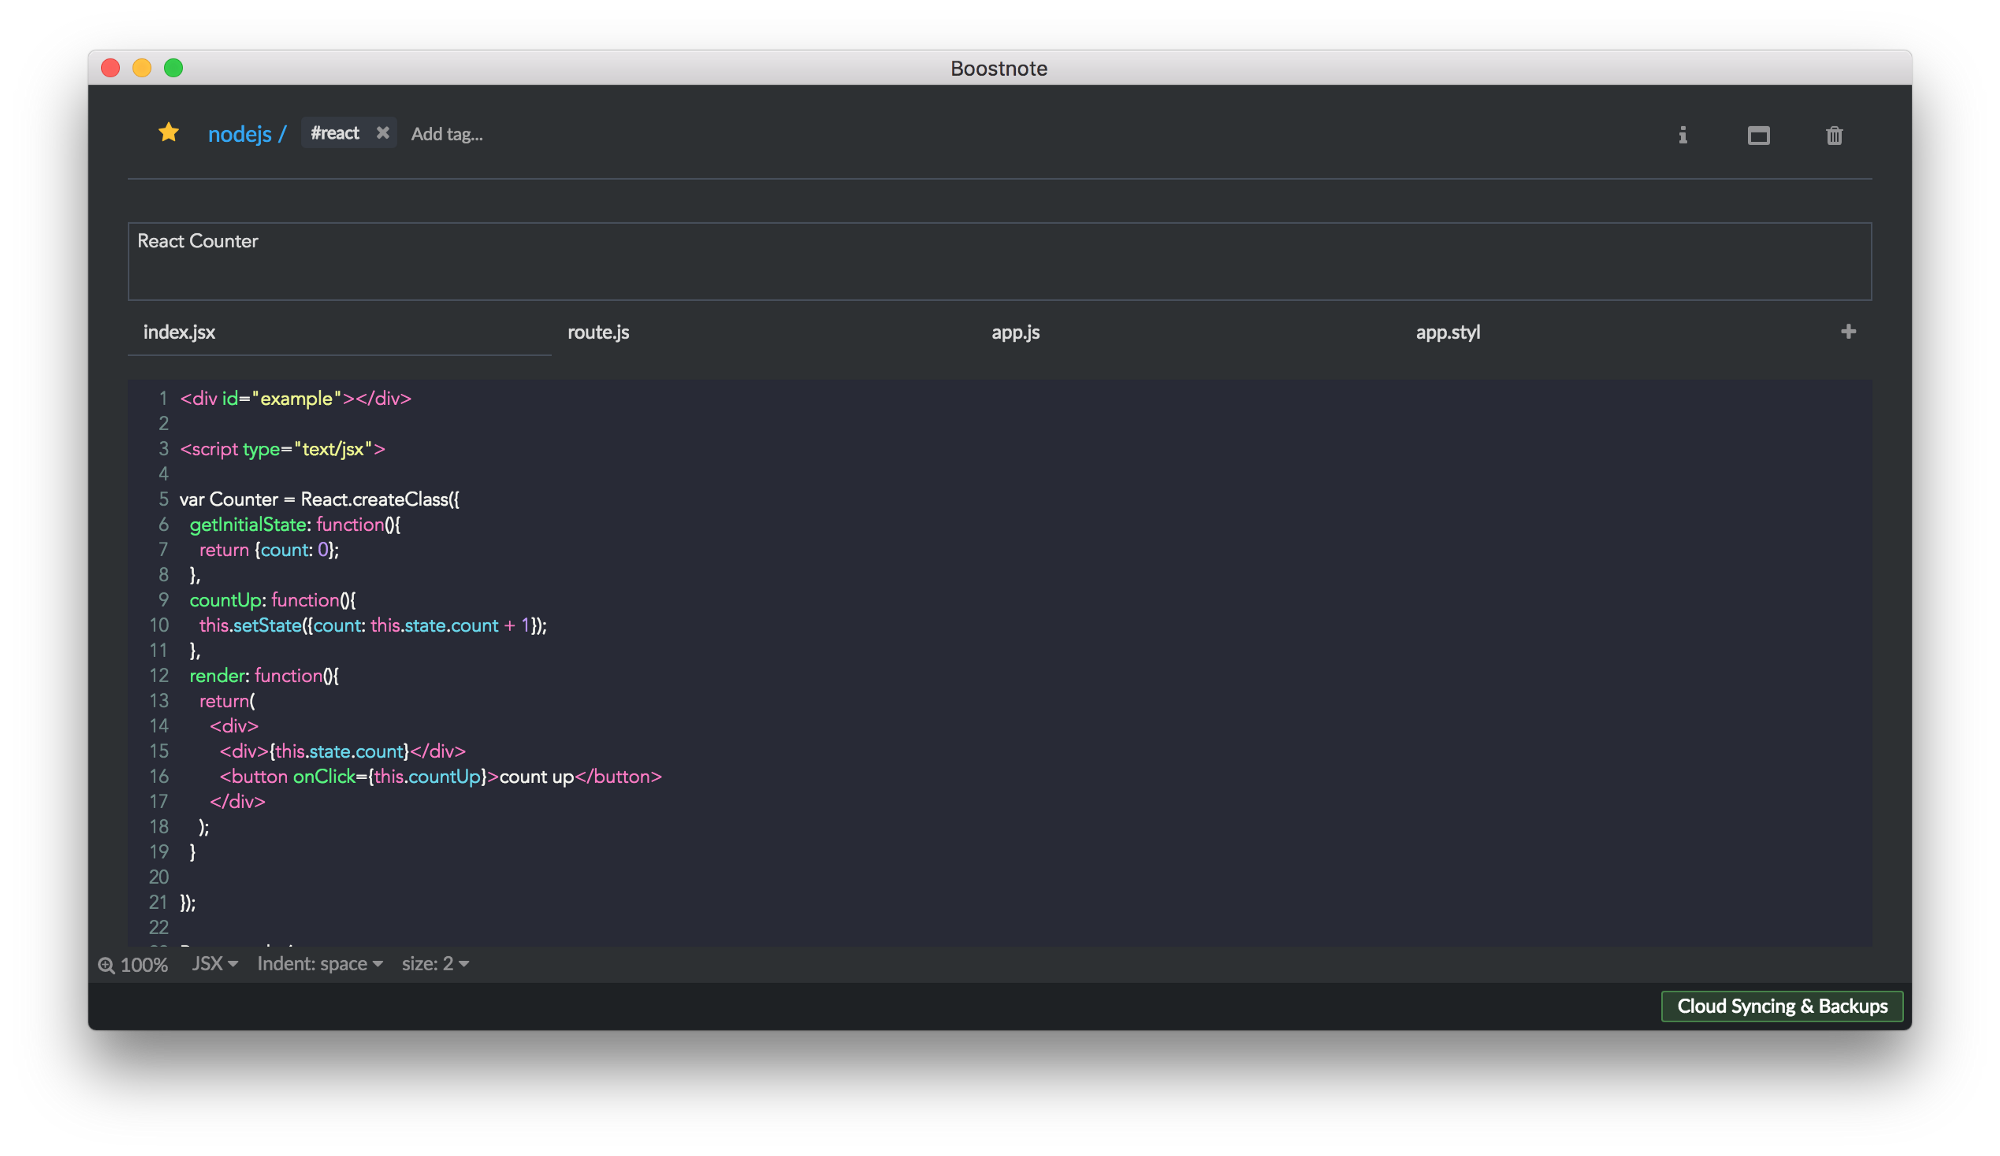Switch to the app.styl tab
Image resolution: width=2000 pixels, height=1156 pixels.
1612,332
